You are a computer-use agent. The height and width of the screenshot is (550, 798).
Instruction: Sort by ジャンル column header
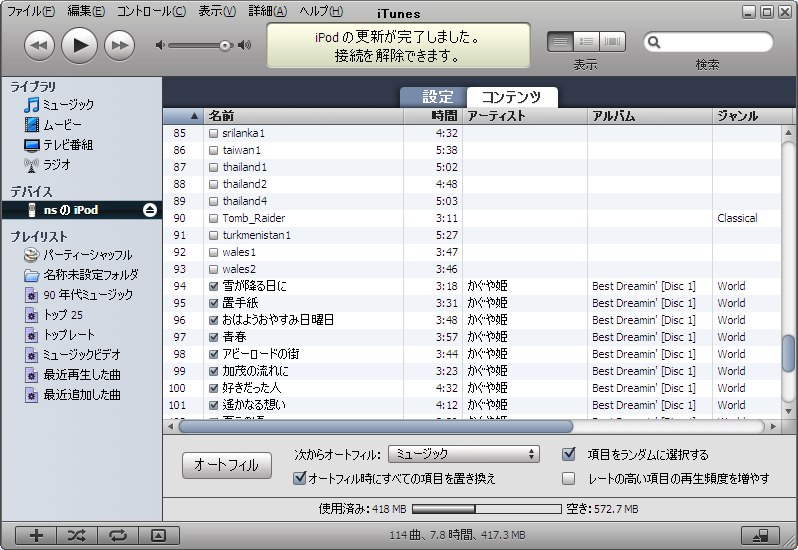753,116
